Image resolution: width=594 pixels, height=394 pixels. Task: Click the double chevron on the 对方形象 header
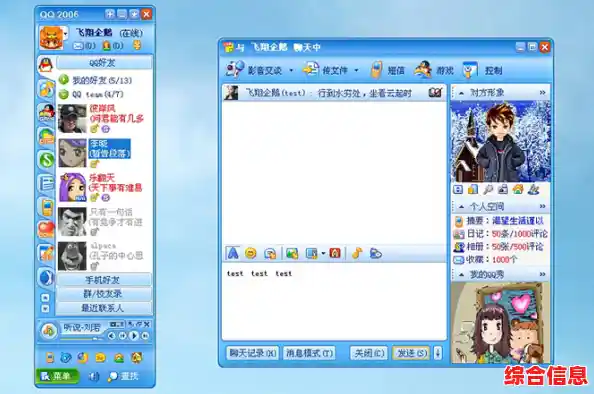coord(543,93)
